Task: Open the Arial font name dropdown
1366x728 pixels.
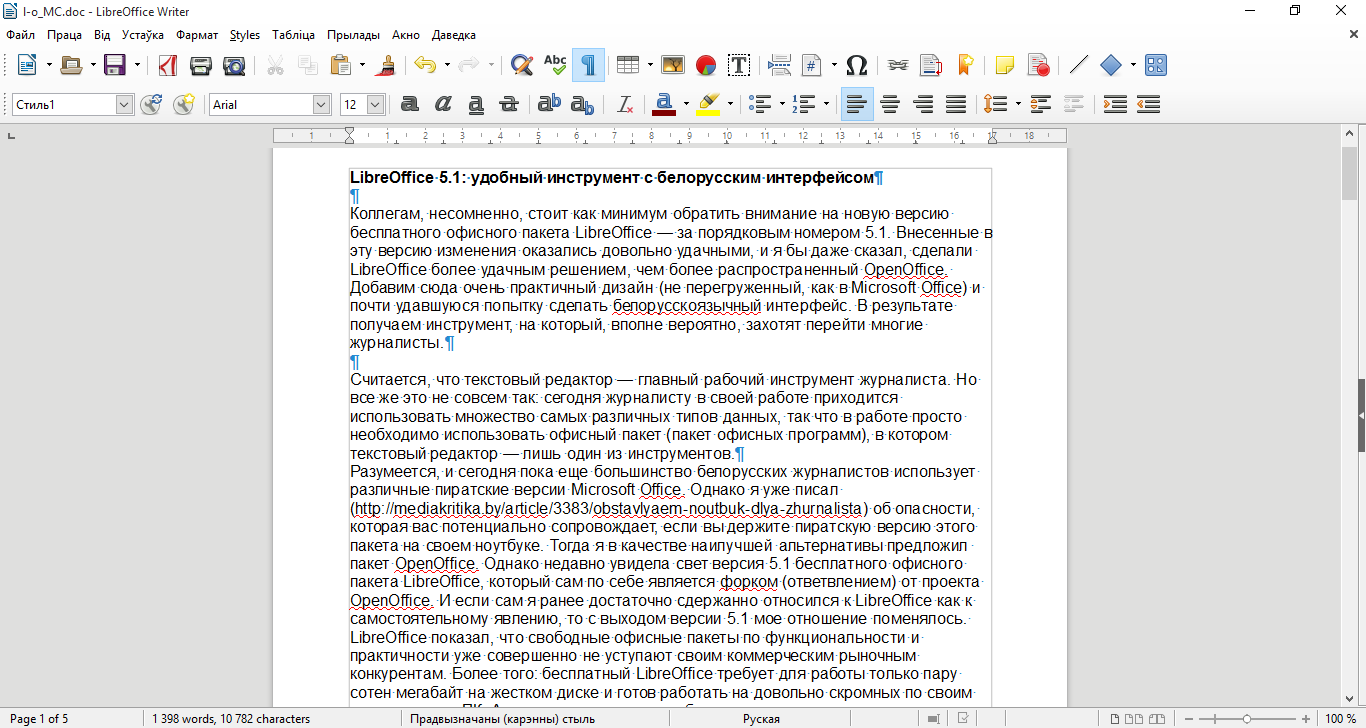Action: 321,104
